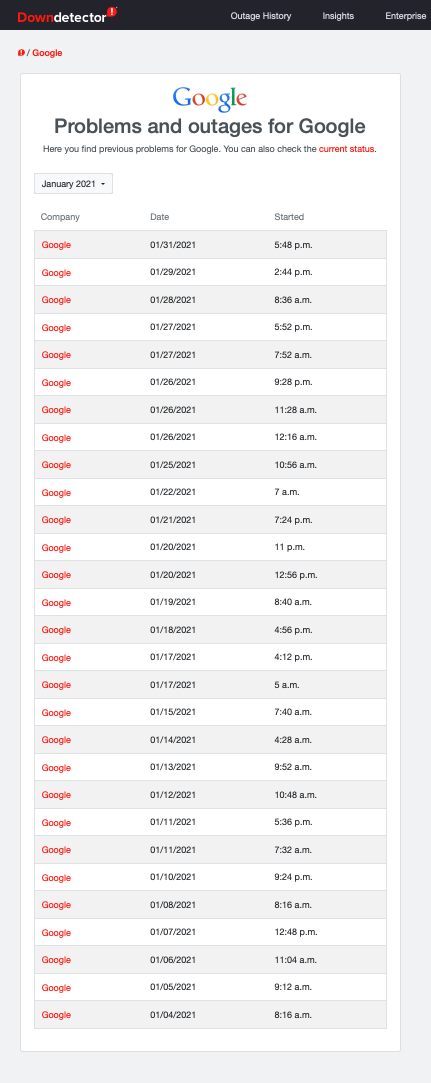Viewport: 431px width, 1083px height.
Task: Open the Outage History menu
Action: 261,16
